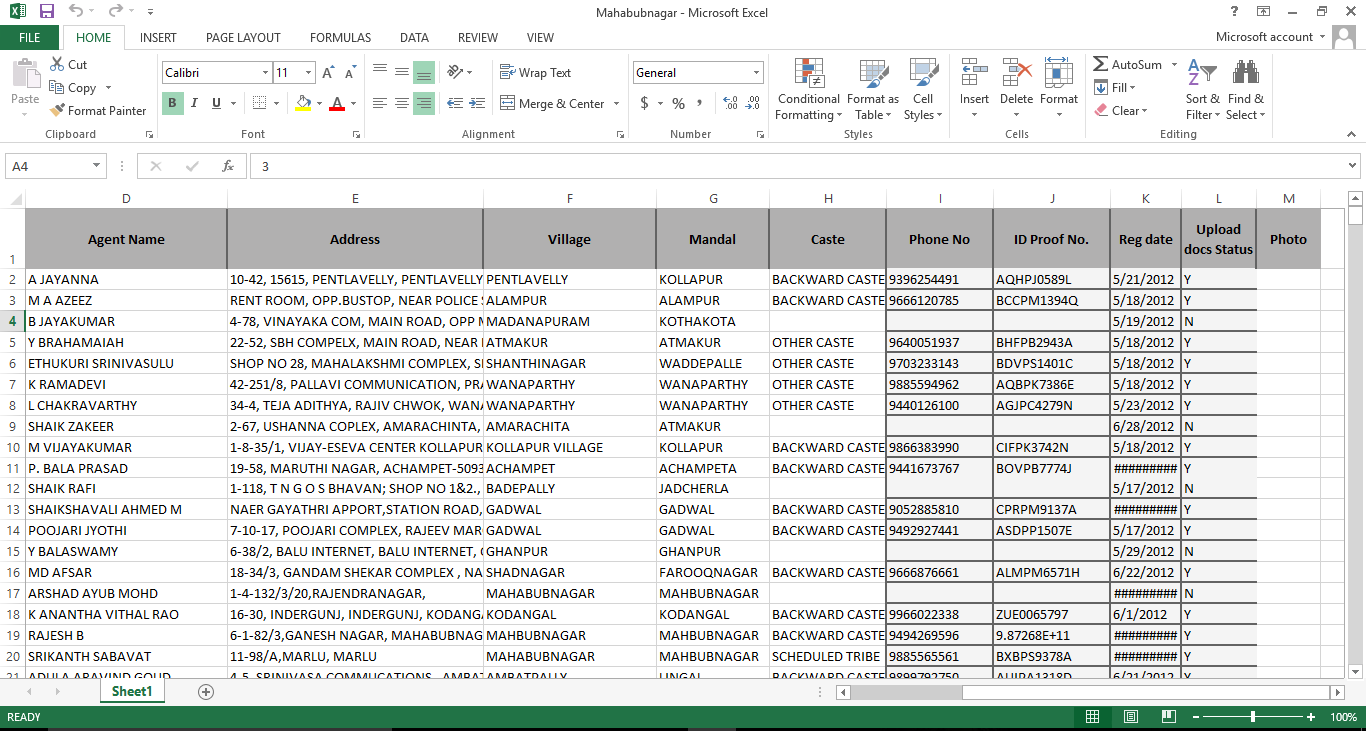Toggle bold formatting on the selection
1366x731 pixels.
[170, 103]
